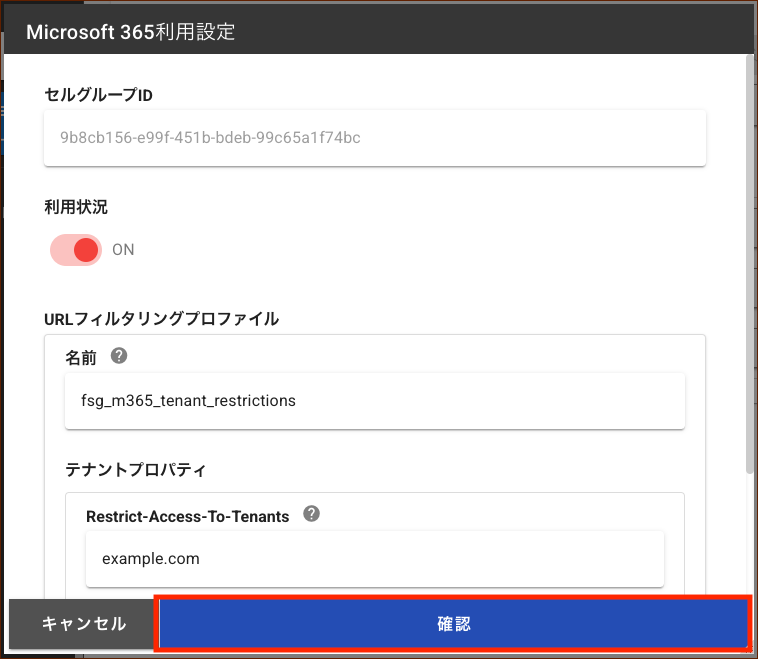Image resolution: width=758 pixels, height=659 pixels.
Task: Click the セルグループID label
Action: (x=99, y=95)
